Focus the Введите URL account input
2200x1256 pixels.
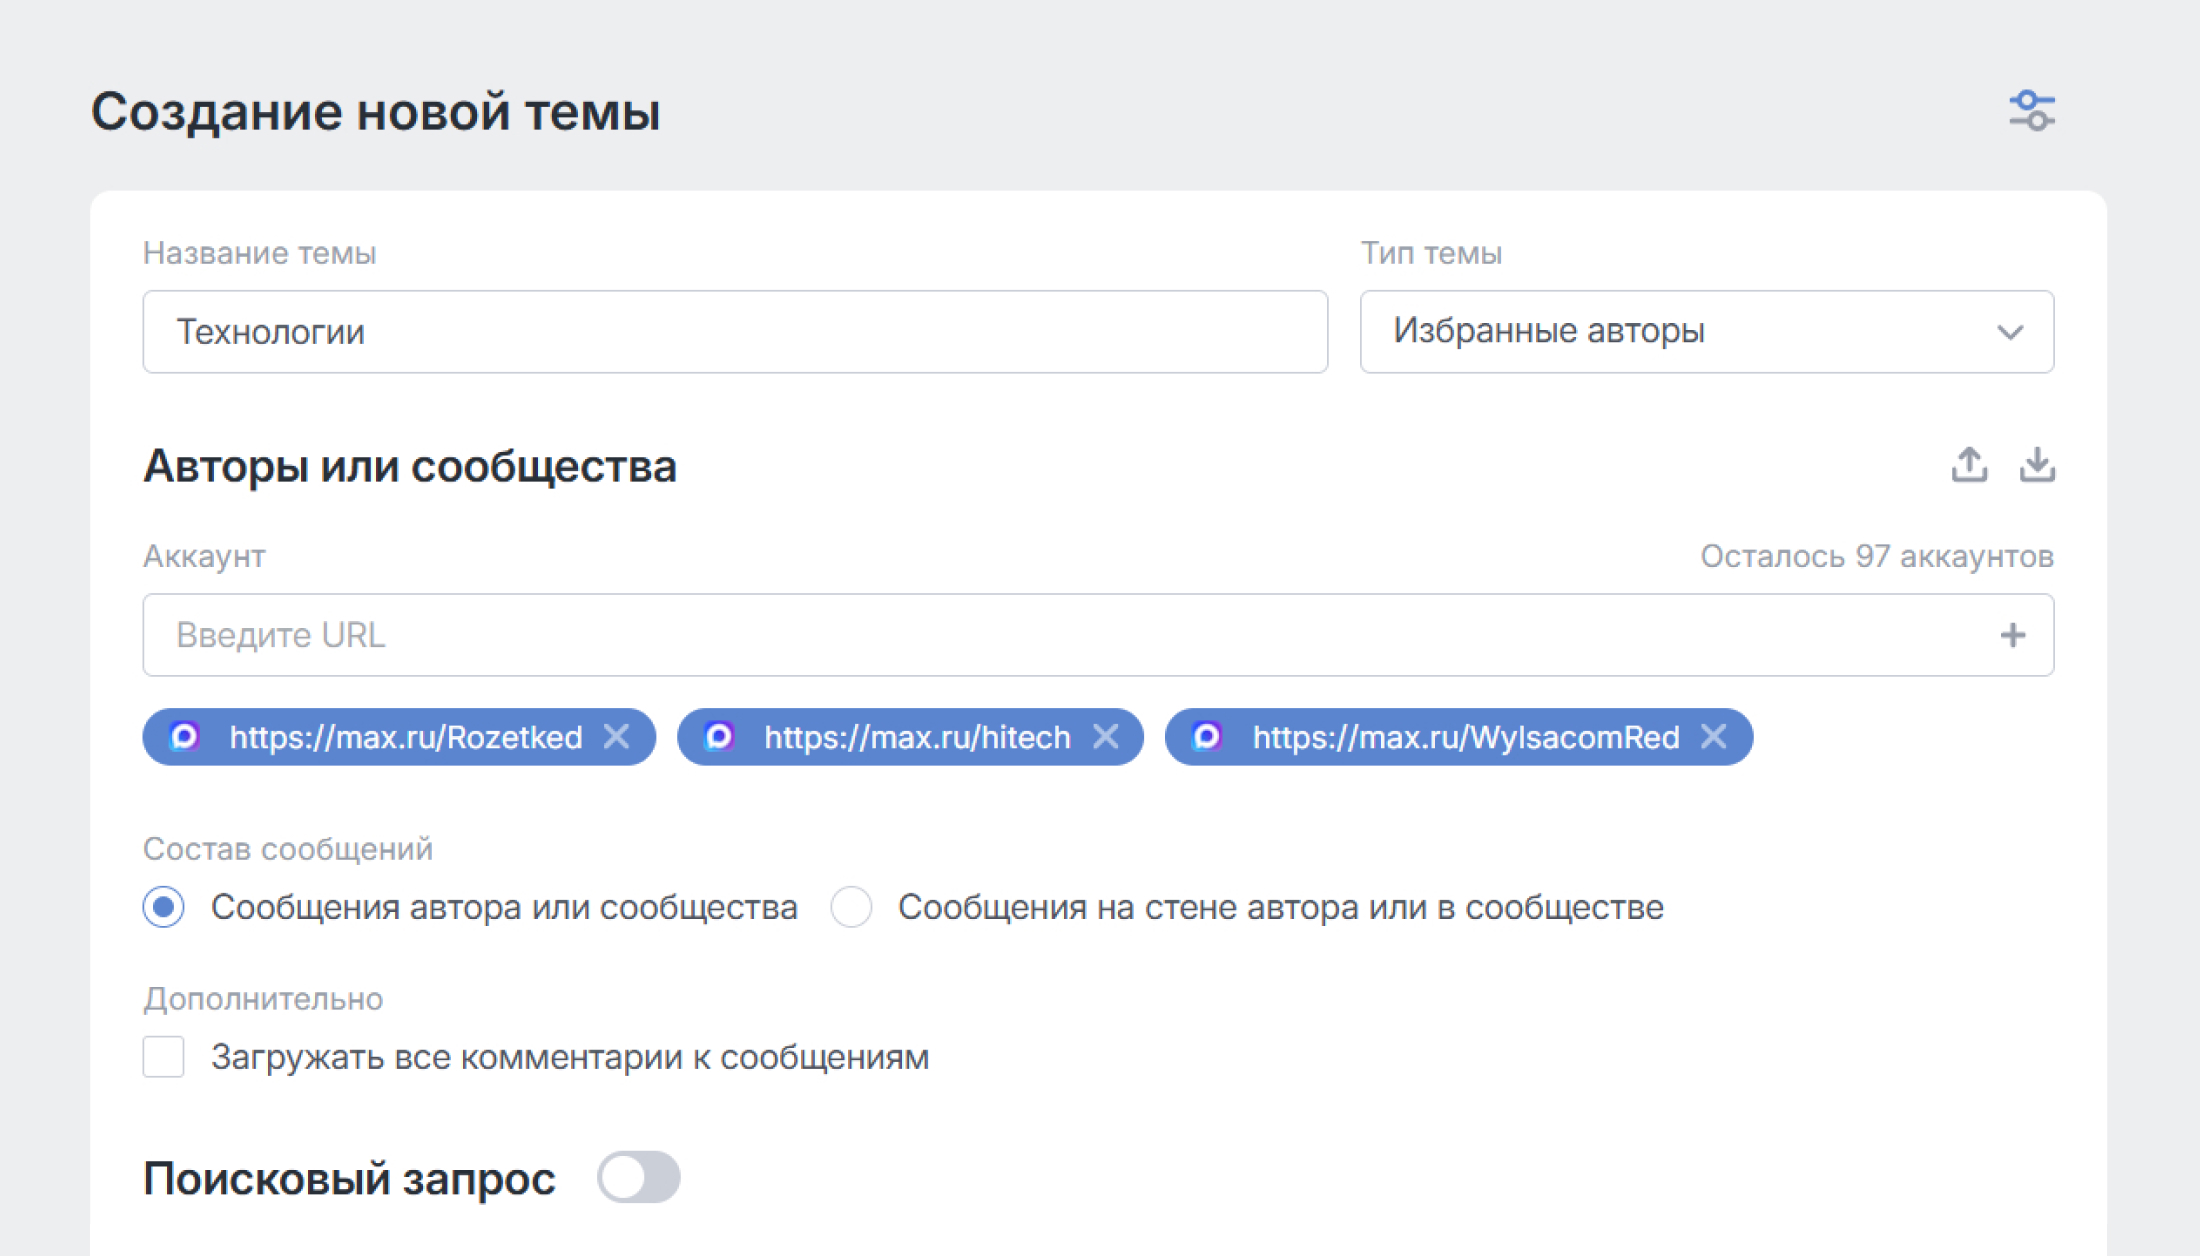click(x=700, y=634)
